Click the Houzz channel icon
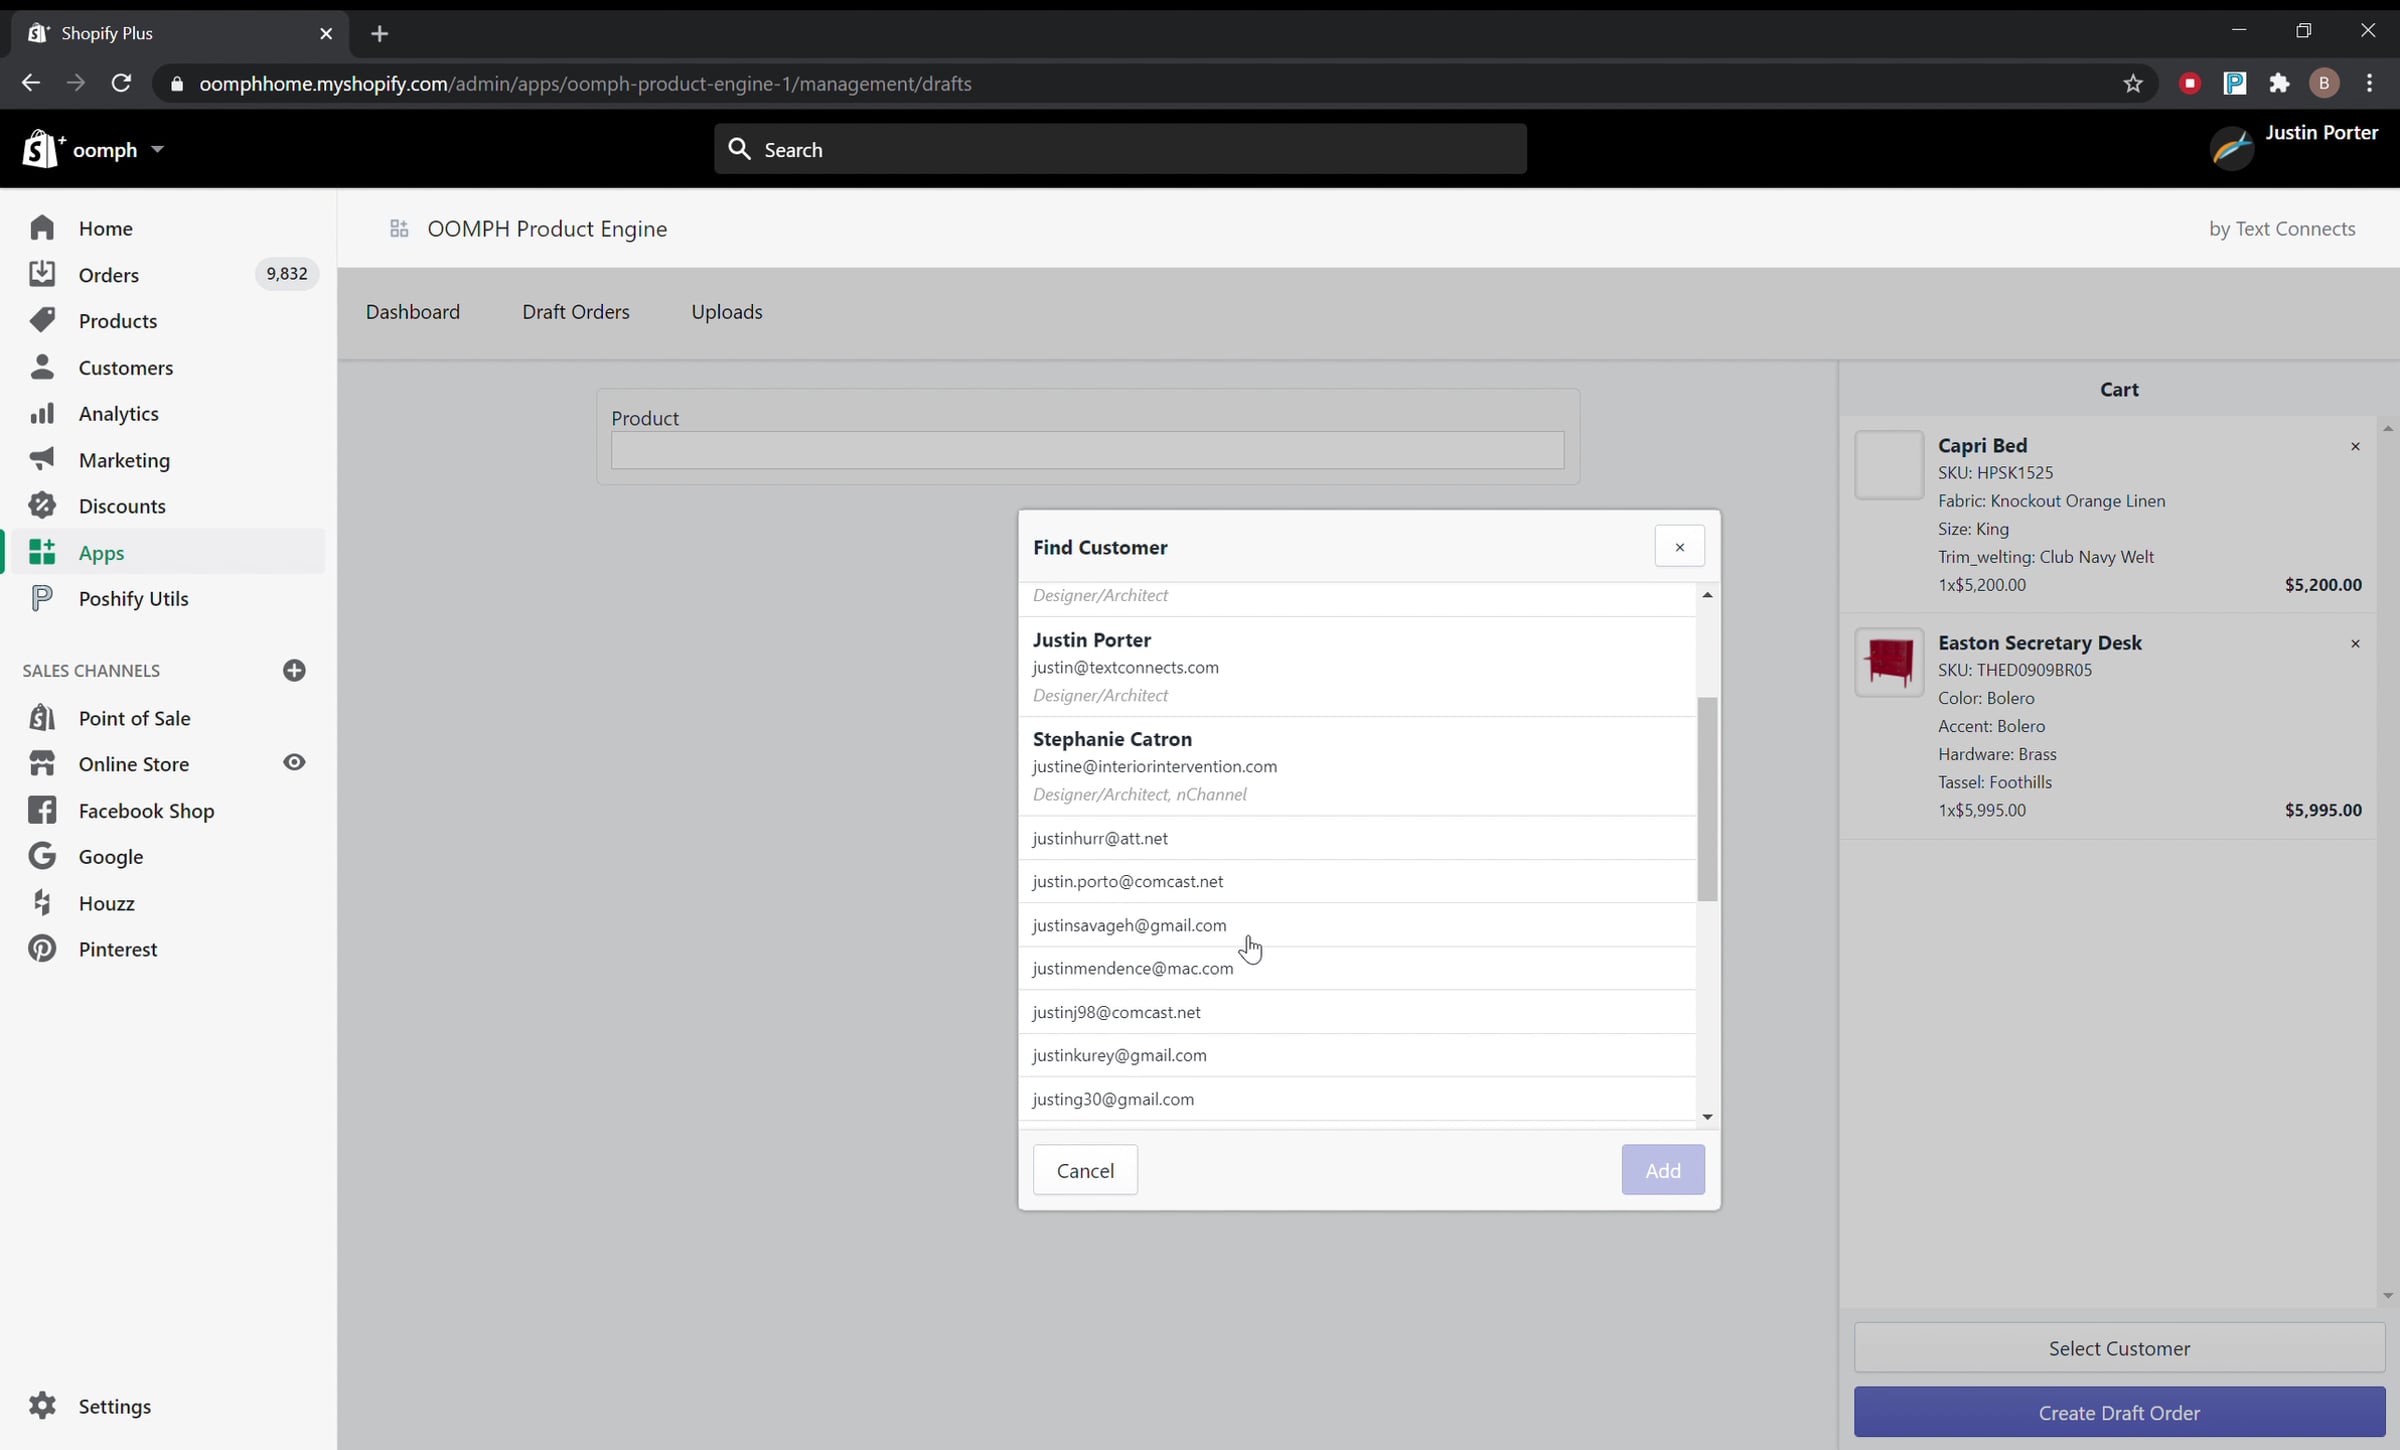The image size is (2400, 1450). coord(42,902)
